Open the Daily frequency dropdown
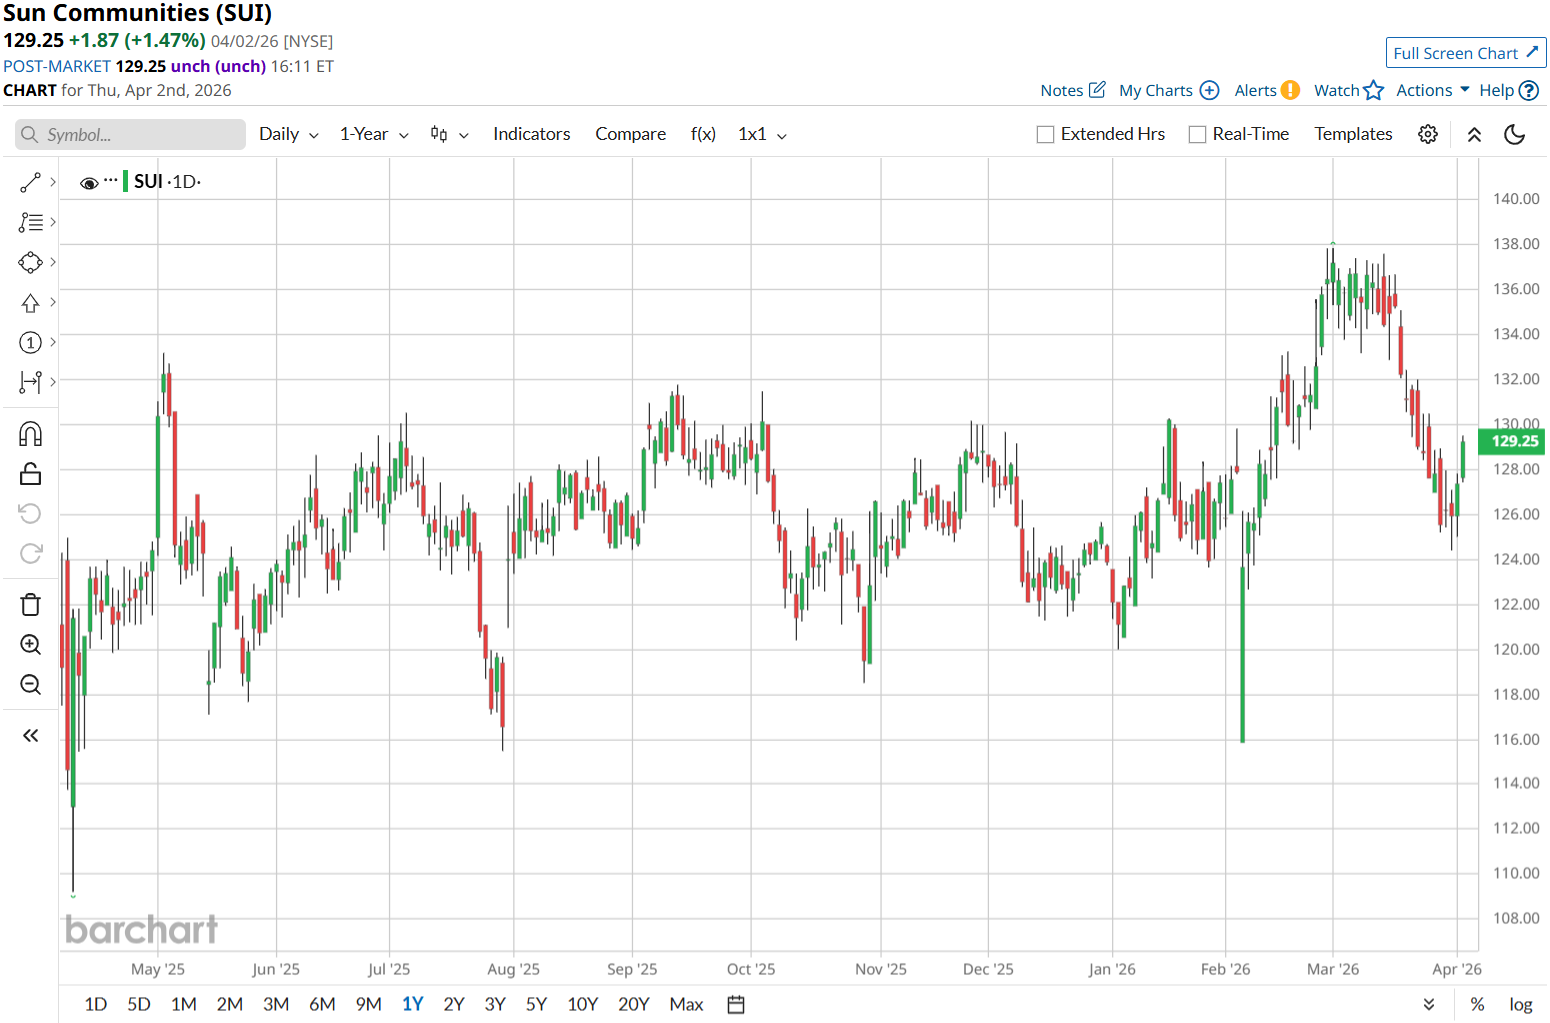The image size is (1550, 1023). coord(288,134)
